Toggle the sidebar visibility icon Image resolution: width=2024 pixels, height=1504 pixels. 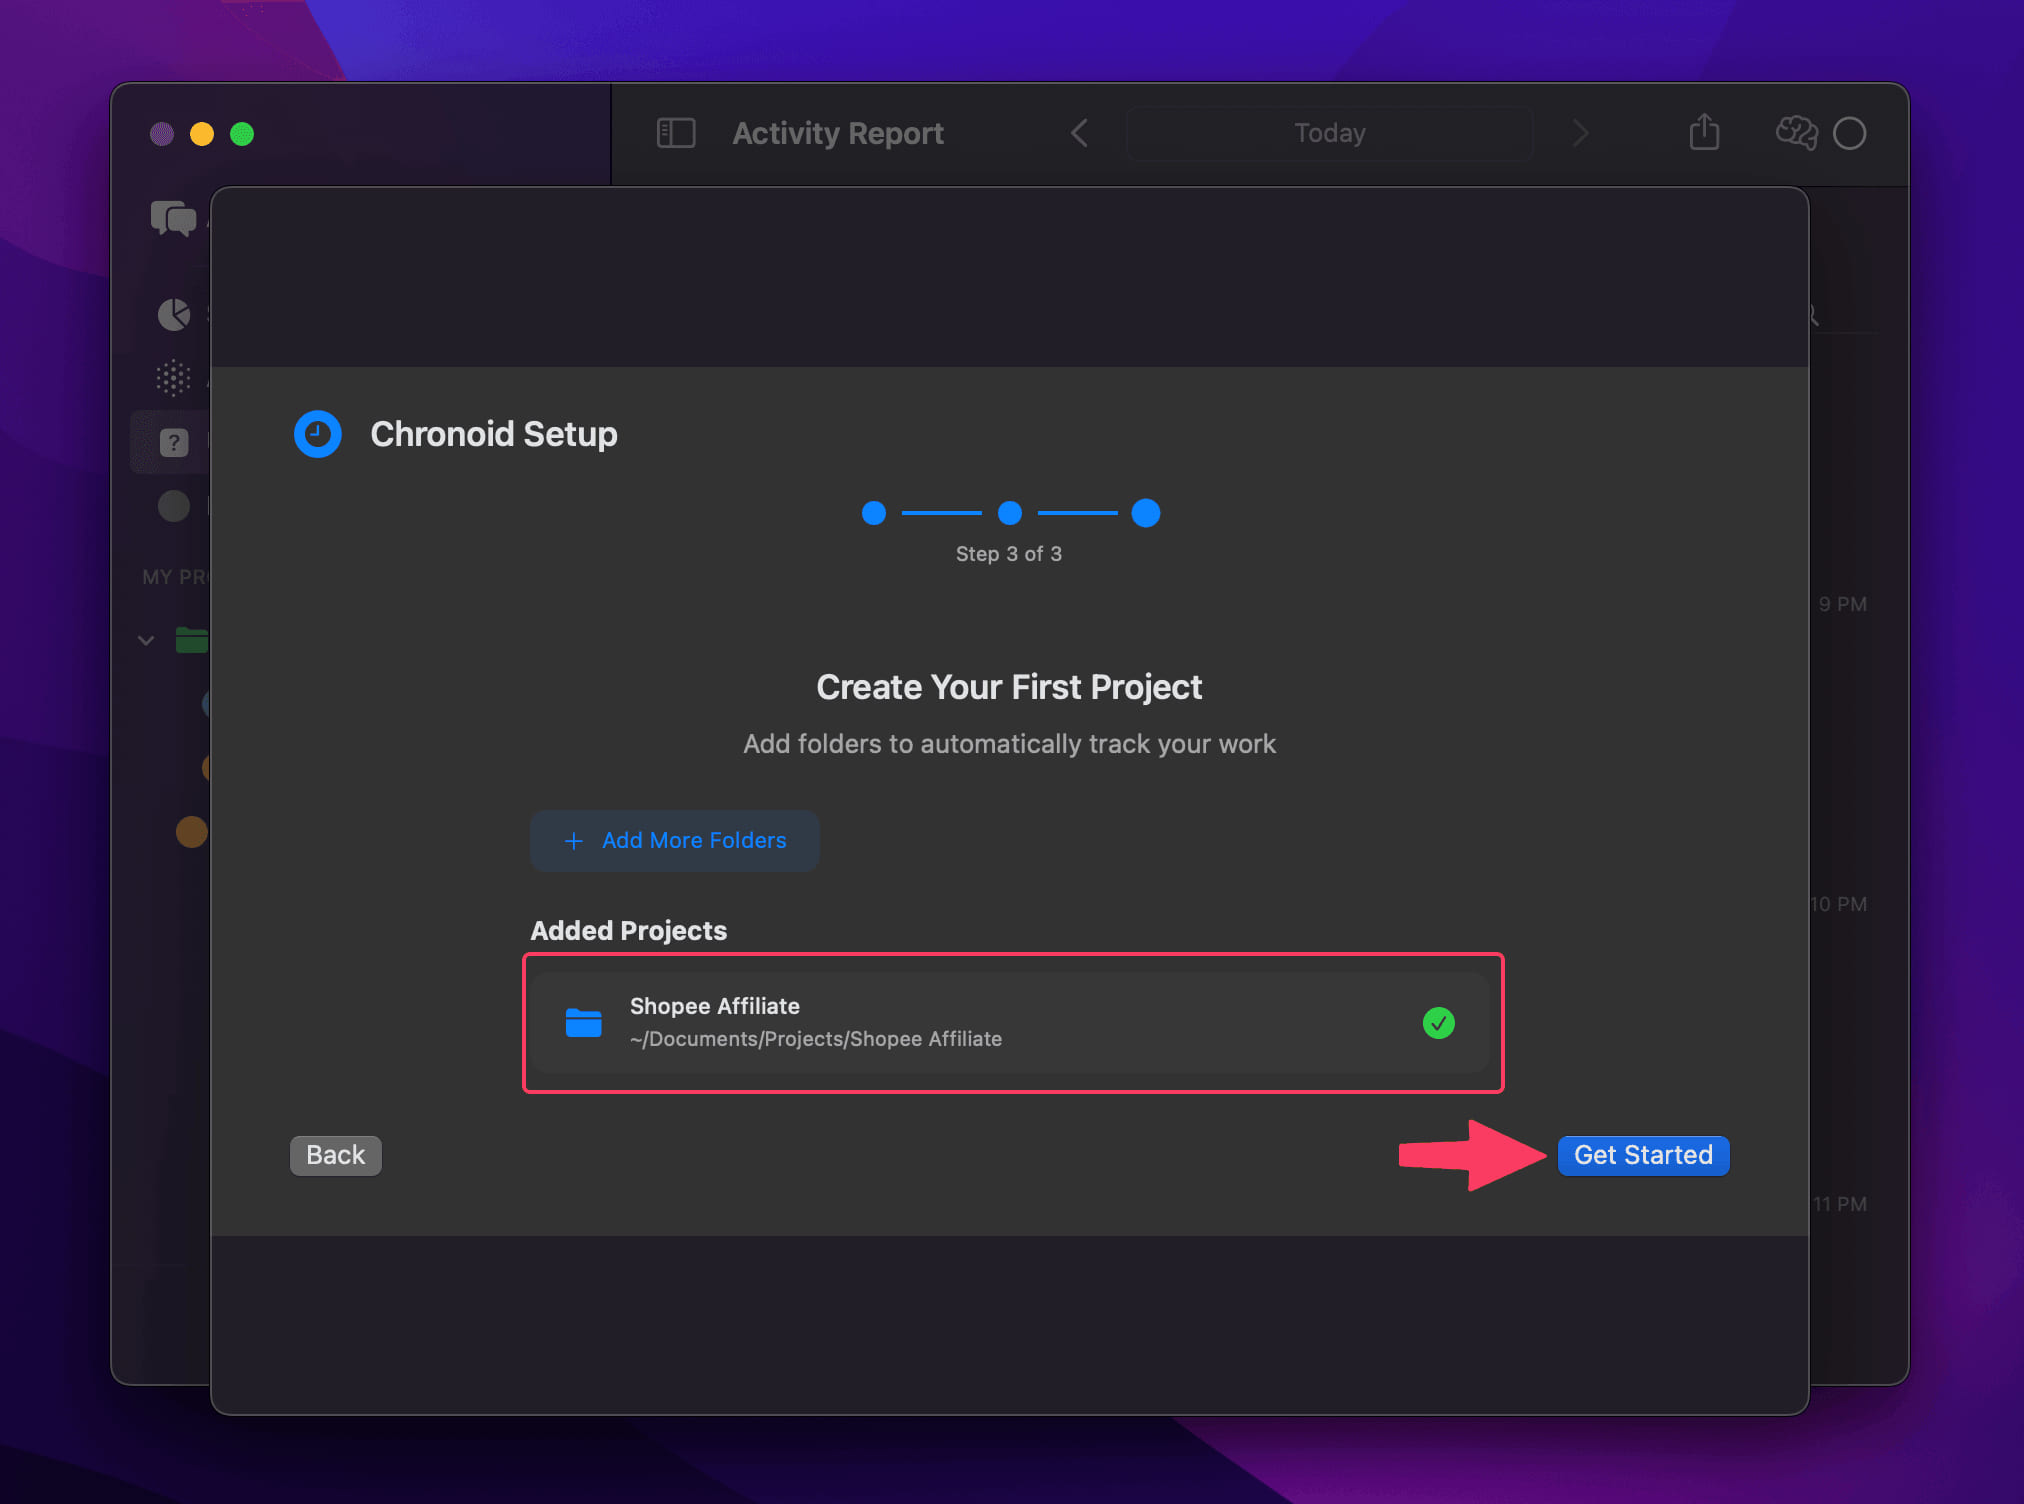click(x=676, y=132)
